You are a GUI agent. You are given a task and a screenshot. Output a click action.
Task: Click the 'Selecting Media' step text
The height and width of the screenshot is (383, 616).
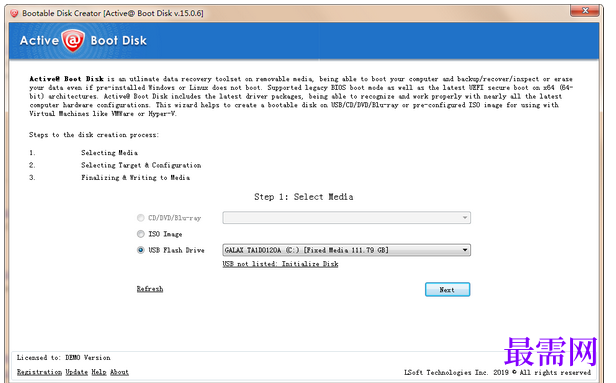click(110, 153)
